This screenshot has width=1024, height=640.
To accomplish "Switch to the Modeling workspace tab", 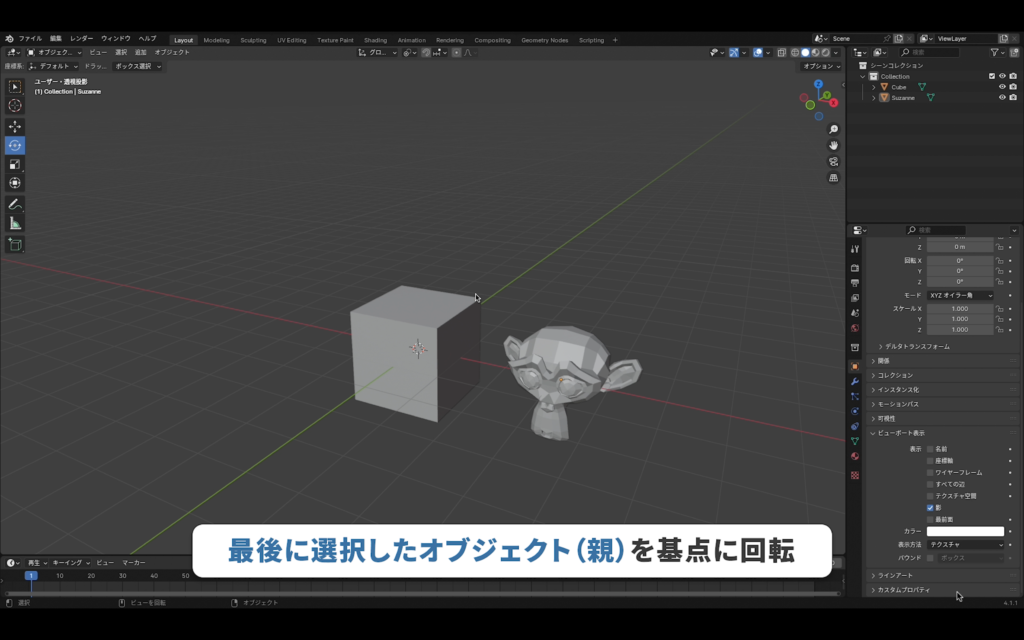I will click(216, 40).
